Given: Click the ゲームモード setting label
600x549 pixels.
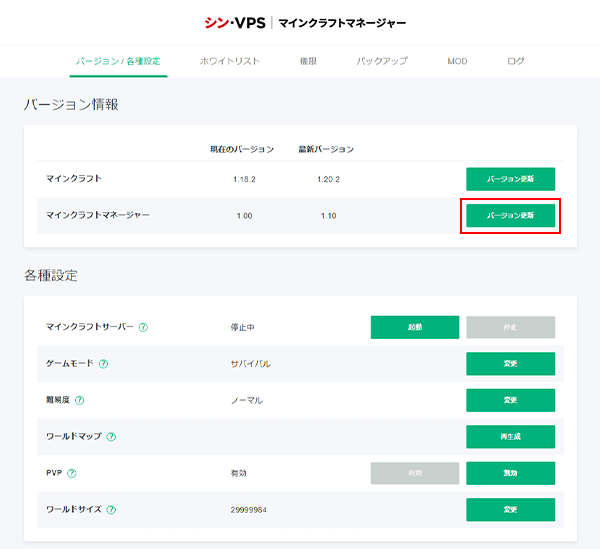Looking at the screenshot, I should click(70, 363).
